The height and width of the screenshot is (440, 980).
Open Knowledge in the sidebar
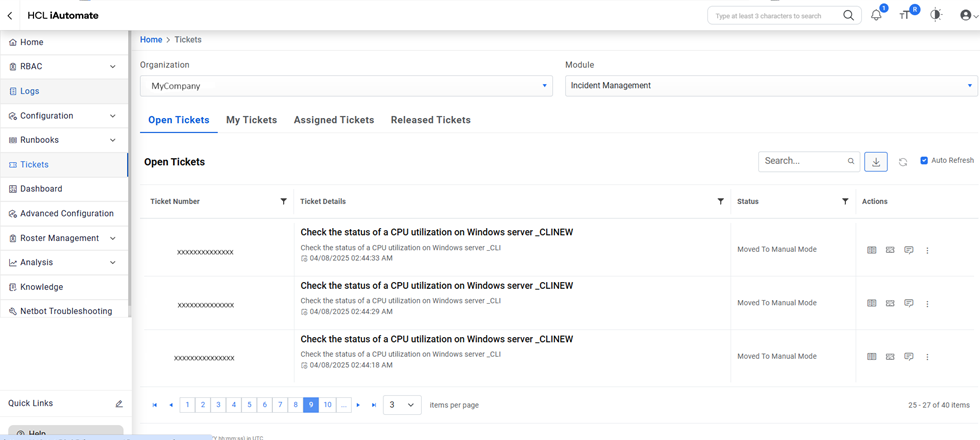click(x=41, y=287)
